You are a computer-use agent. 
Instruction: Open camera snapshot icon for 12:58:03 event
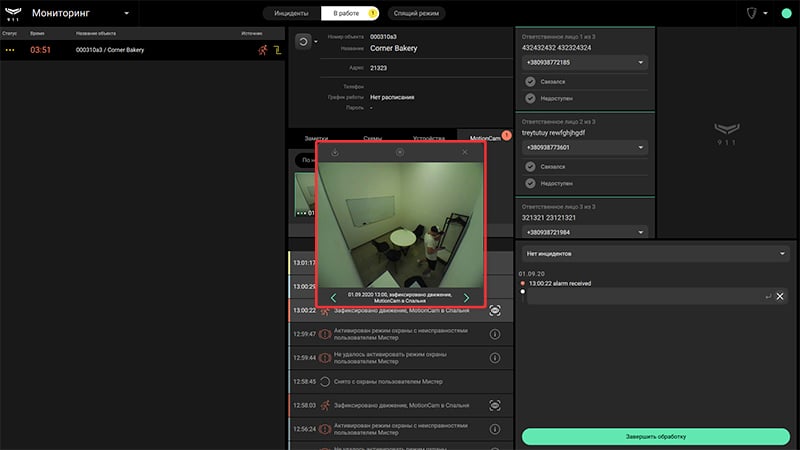click(x=494, y=405)
